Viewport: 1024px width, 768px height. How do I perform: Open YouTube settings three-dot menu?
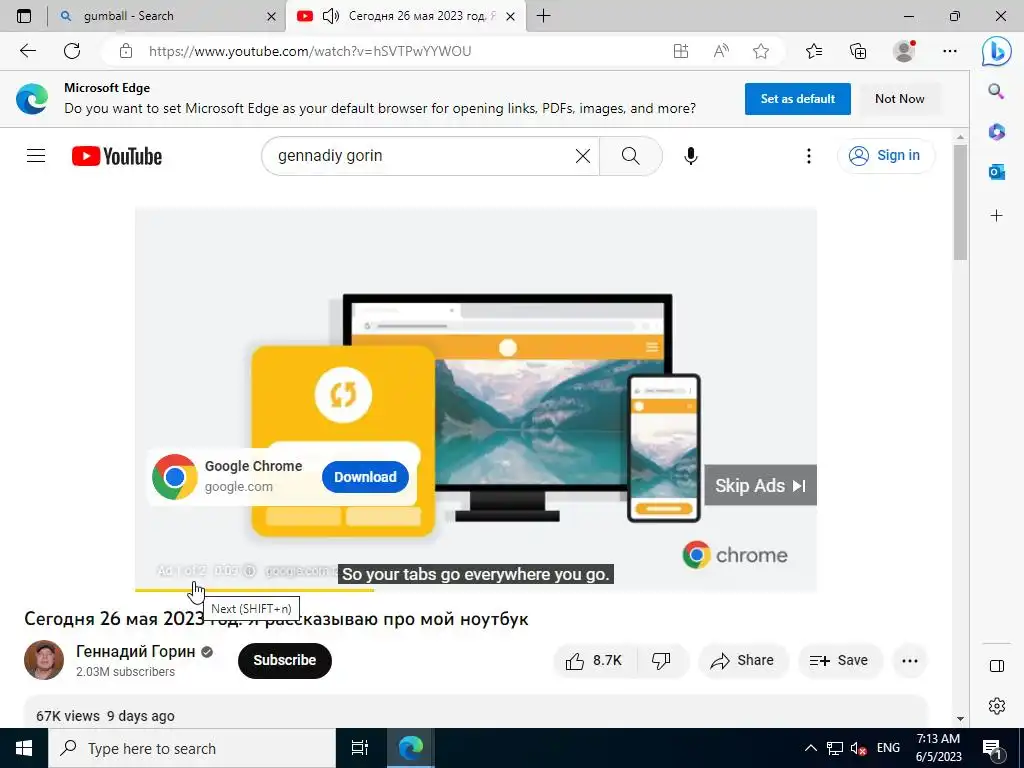pyautogui.click(x=808, y=155)
